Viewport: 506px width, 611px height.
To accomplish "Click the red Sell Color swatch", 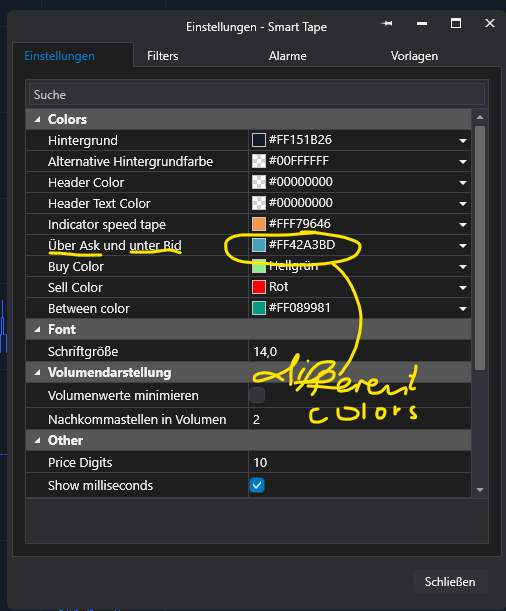I will [x=259, y=287].
